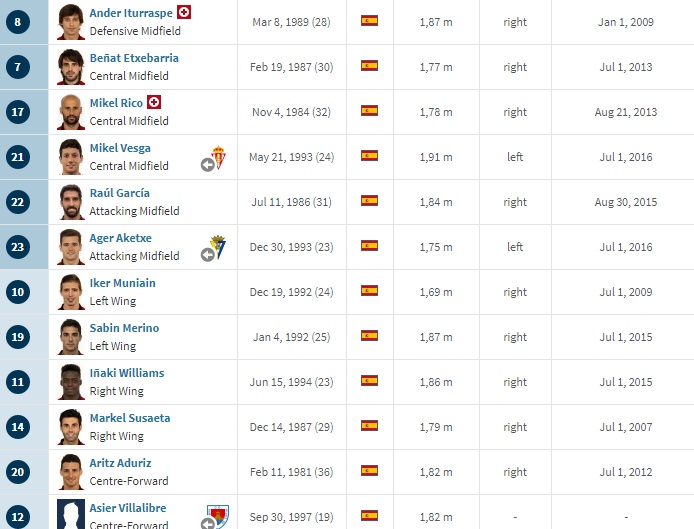Click Cádiz club crest in Ager Aketxe row
Screen dimensions: 694x529
[218, 247]
